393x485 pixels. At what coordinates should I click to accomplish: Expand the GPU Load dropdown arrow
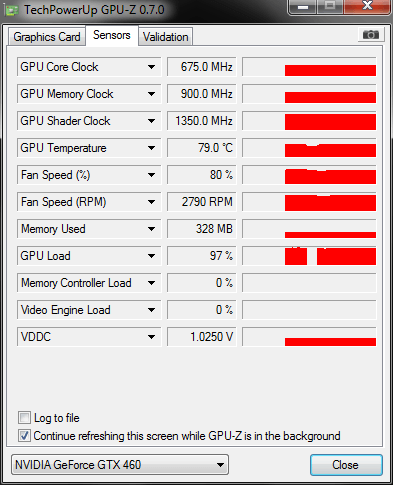click(x=151, y=256)
